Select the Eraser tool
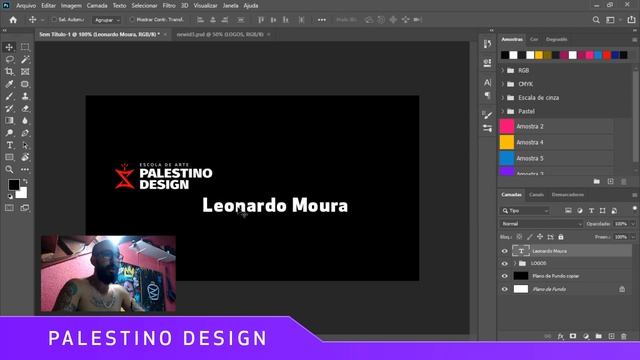640x360 pixels. click(25, 109)
